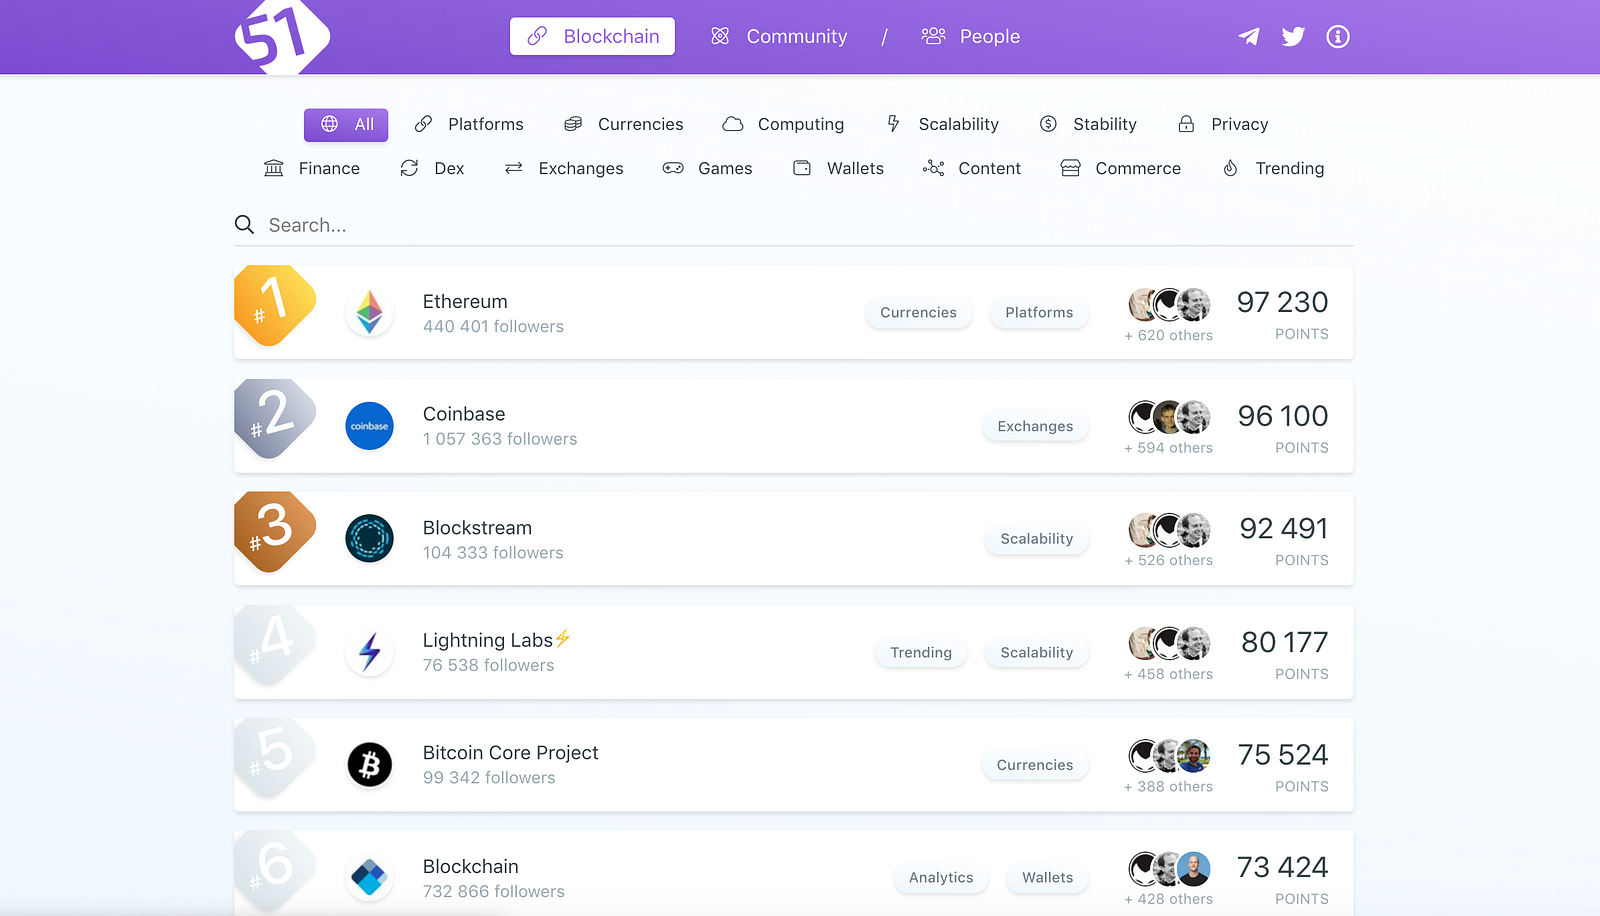
Task: Switch to the Community tab
Action: point(778,37)
